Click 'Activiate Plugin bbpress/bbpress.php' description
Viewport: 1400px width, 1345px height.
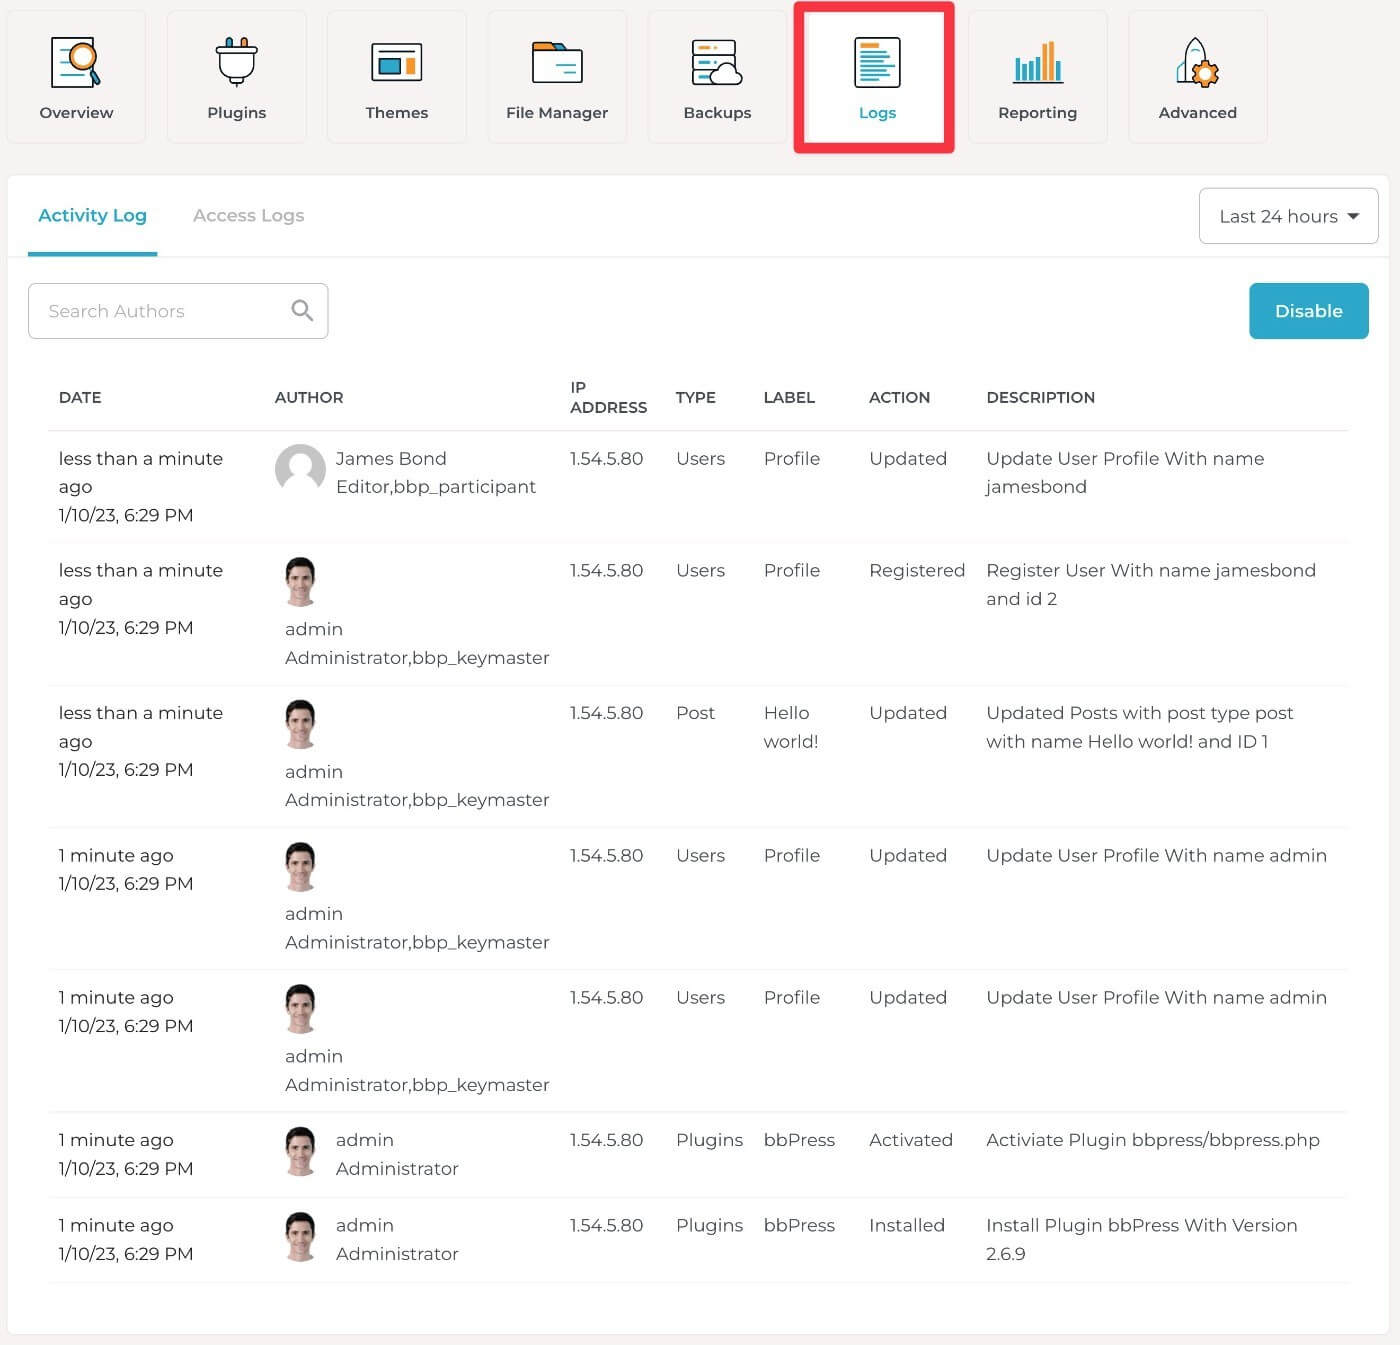click(x=1153, y=1140)
